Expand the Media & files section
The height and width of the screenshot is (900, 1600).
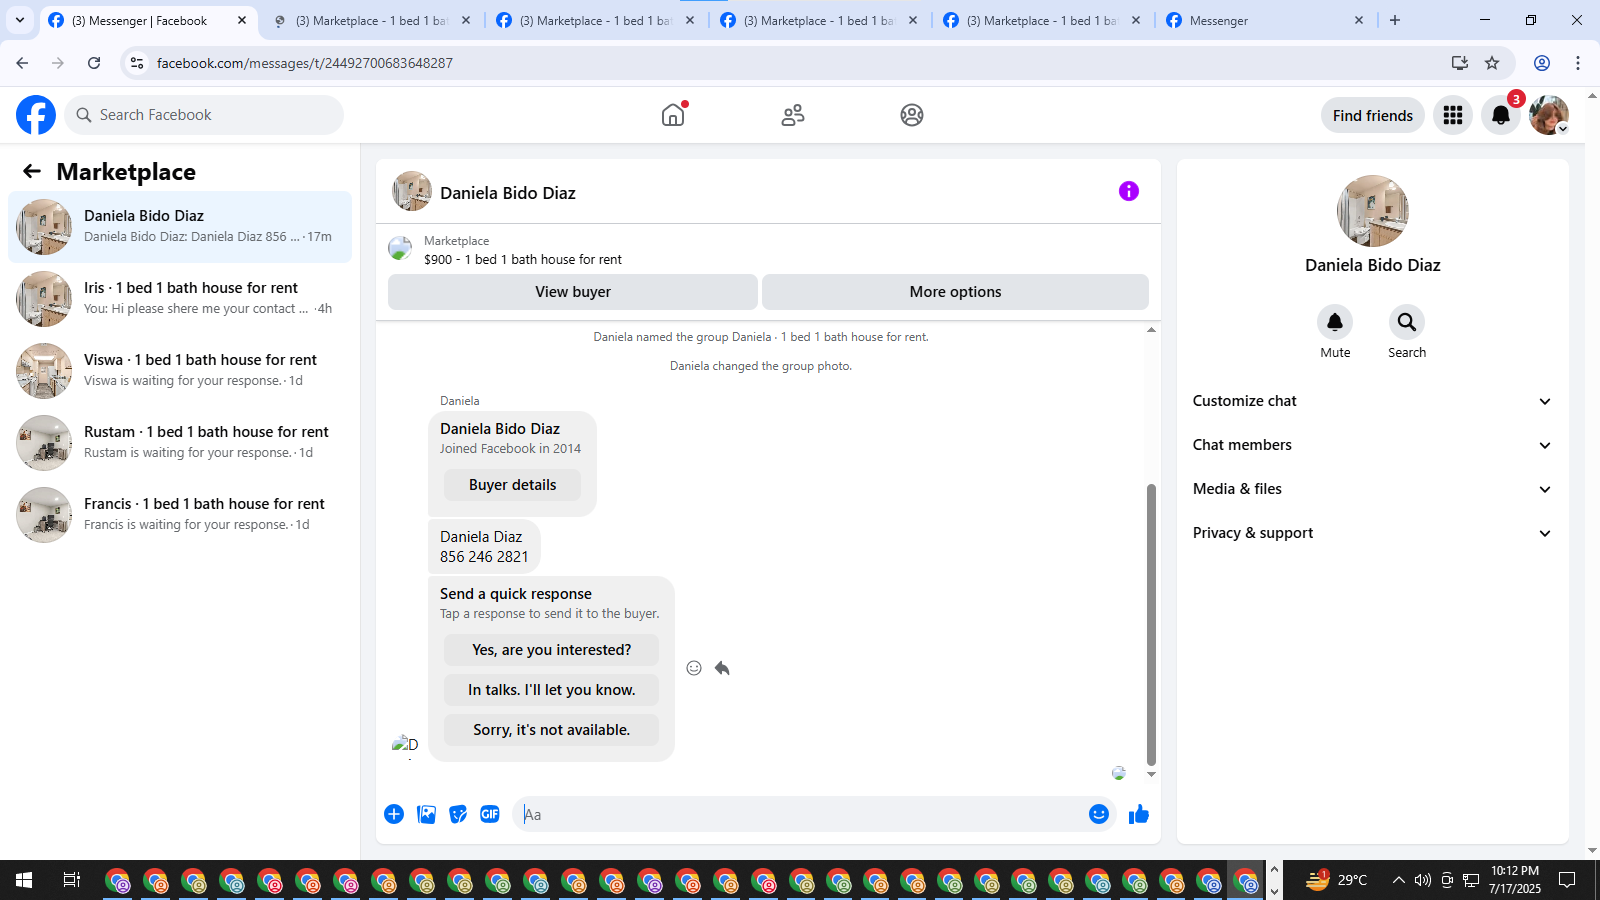(1372, 489)
